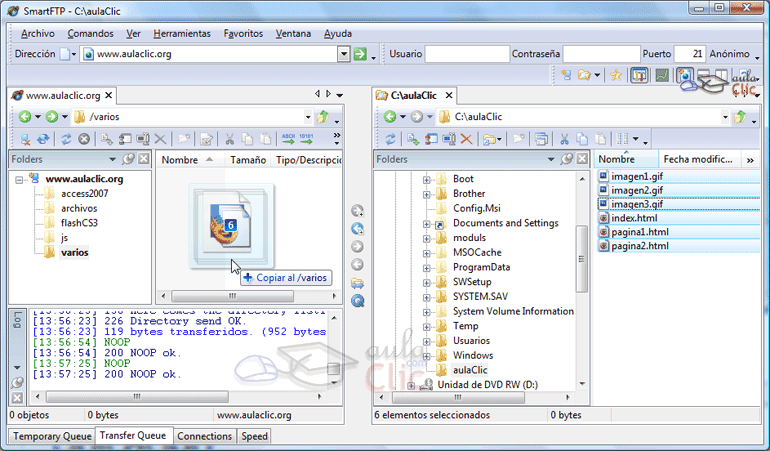Expand the ProgramData folder node
Screen dimensions: 770x451
click(426, 268)
